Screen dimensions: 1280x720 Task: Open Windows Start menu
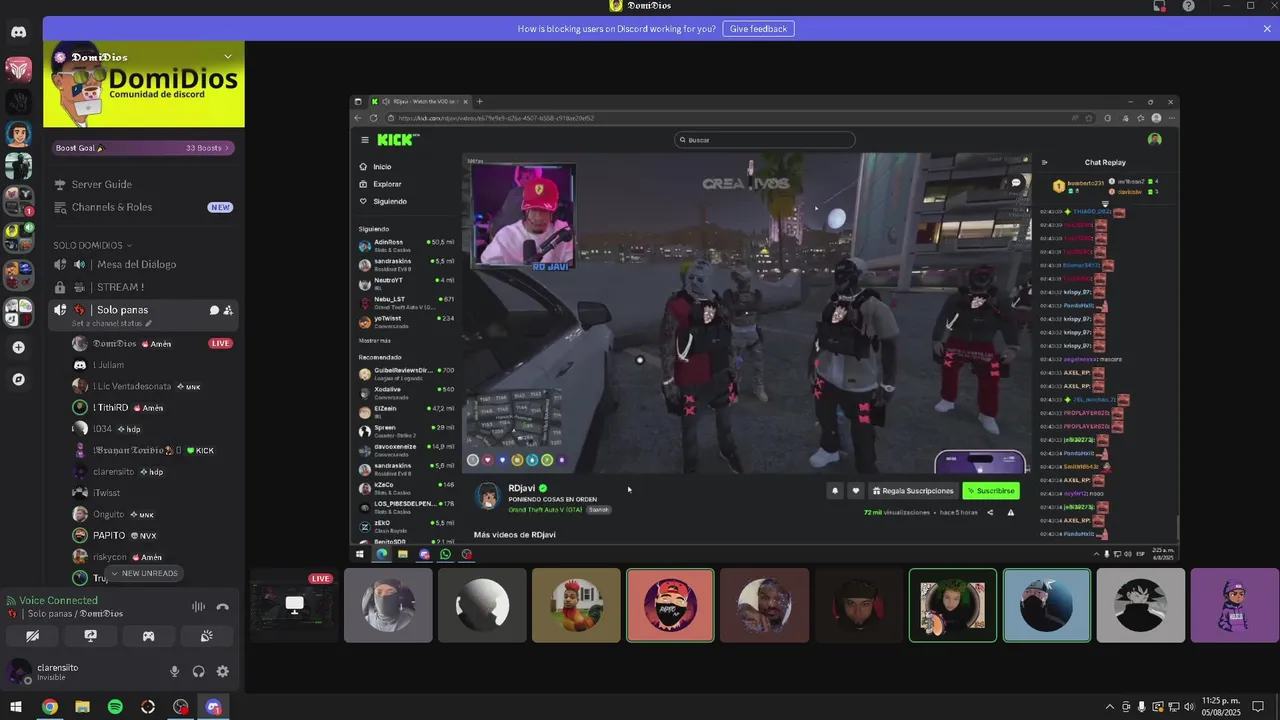(16, 707)
